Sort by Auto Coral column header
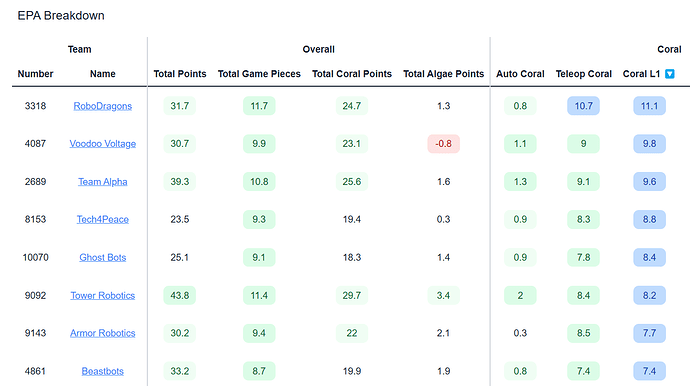 click(x=520, y=74)
